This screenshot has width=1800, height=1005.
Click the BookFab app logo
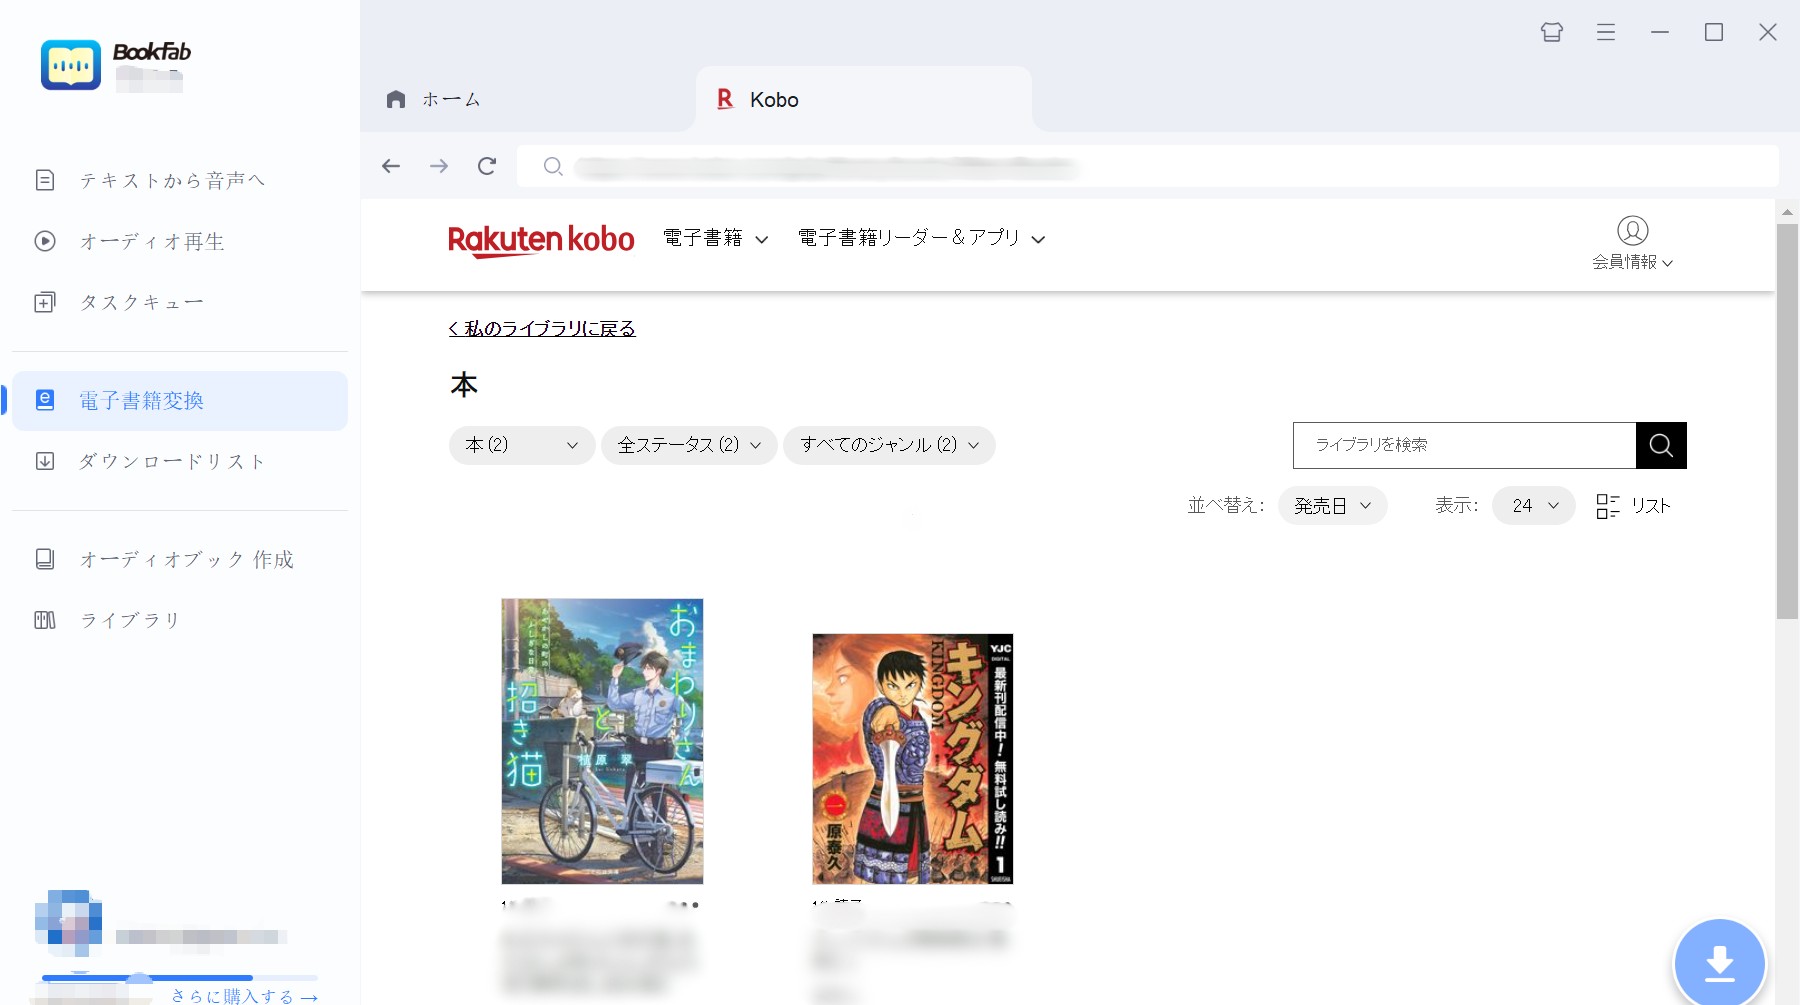pos(70,65)
